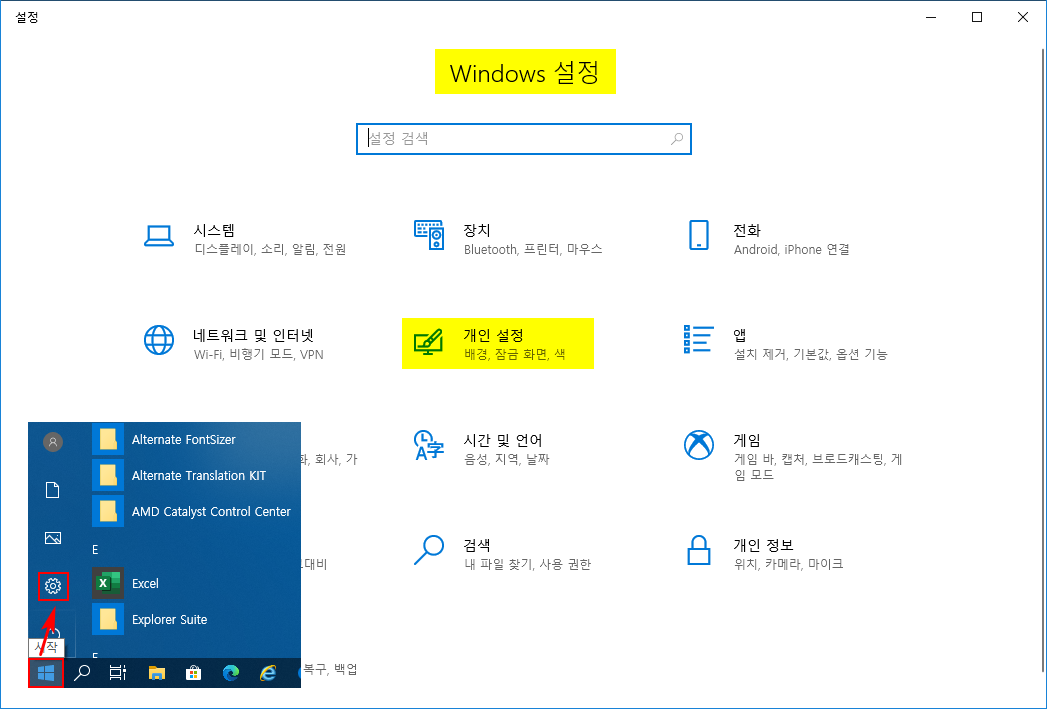Click '위치, 카메라, 마이크' description text

tap(788, 565)
